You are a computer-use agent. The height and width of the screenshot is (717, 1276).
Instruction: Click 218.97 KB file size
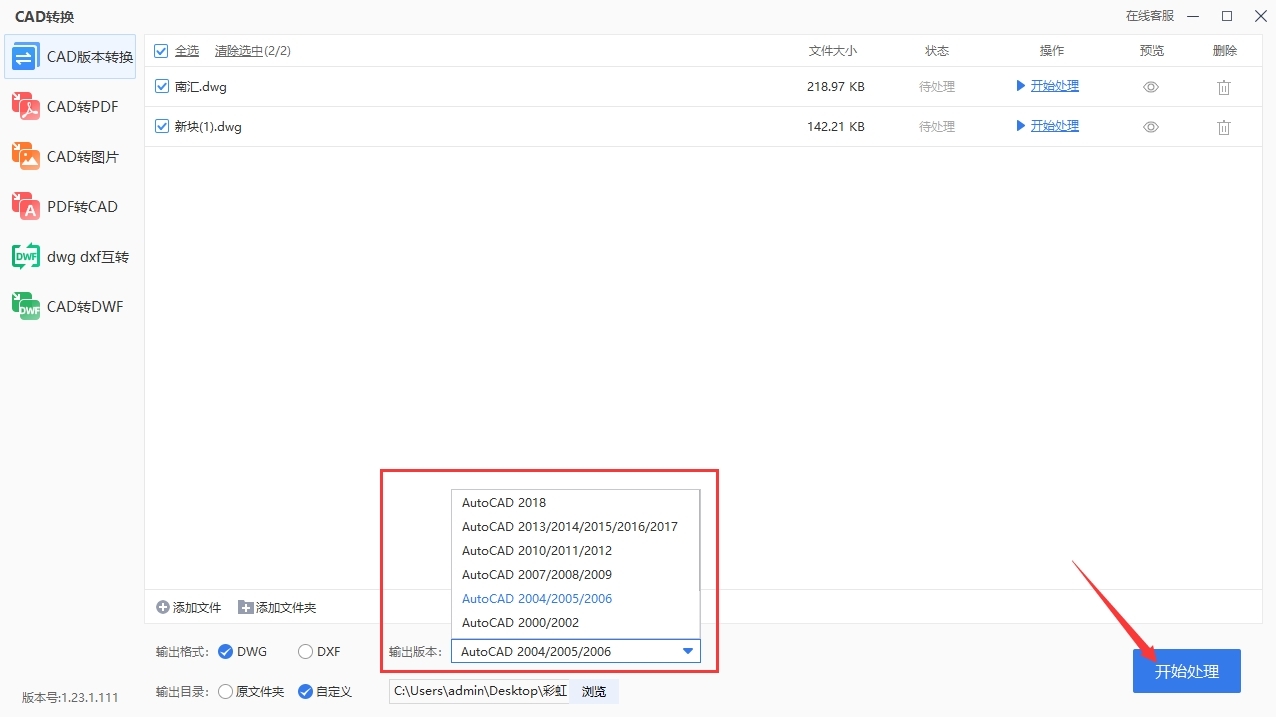coord(836,87)
